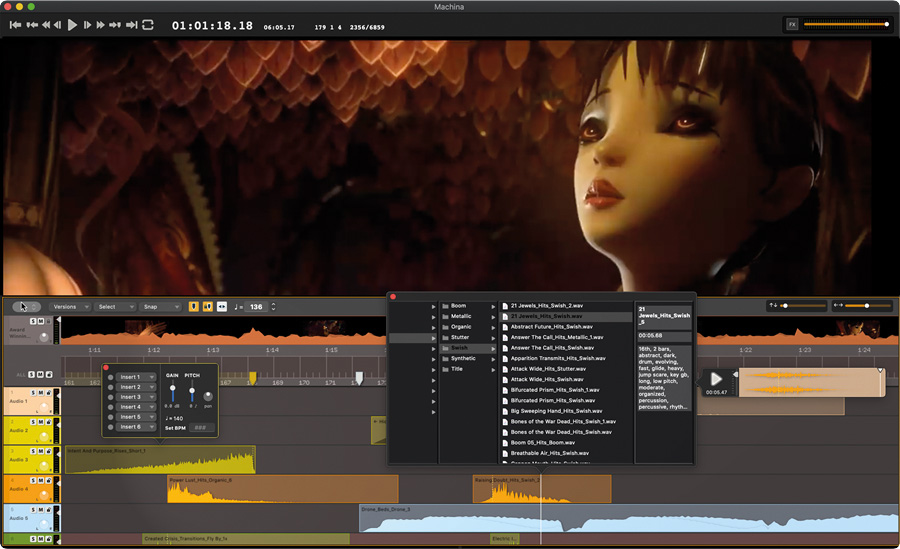Screen dimensions: 900x549
Task: Close the inserts popup with red dot
Action: 106,368
